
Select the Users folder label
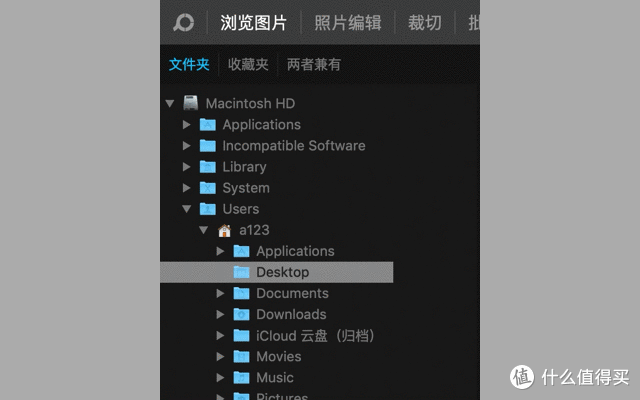(x=241, y=209)
